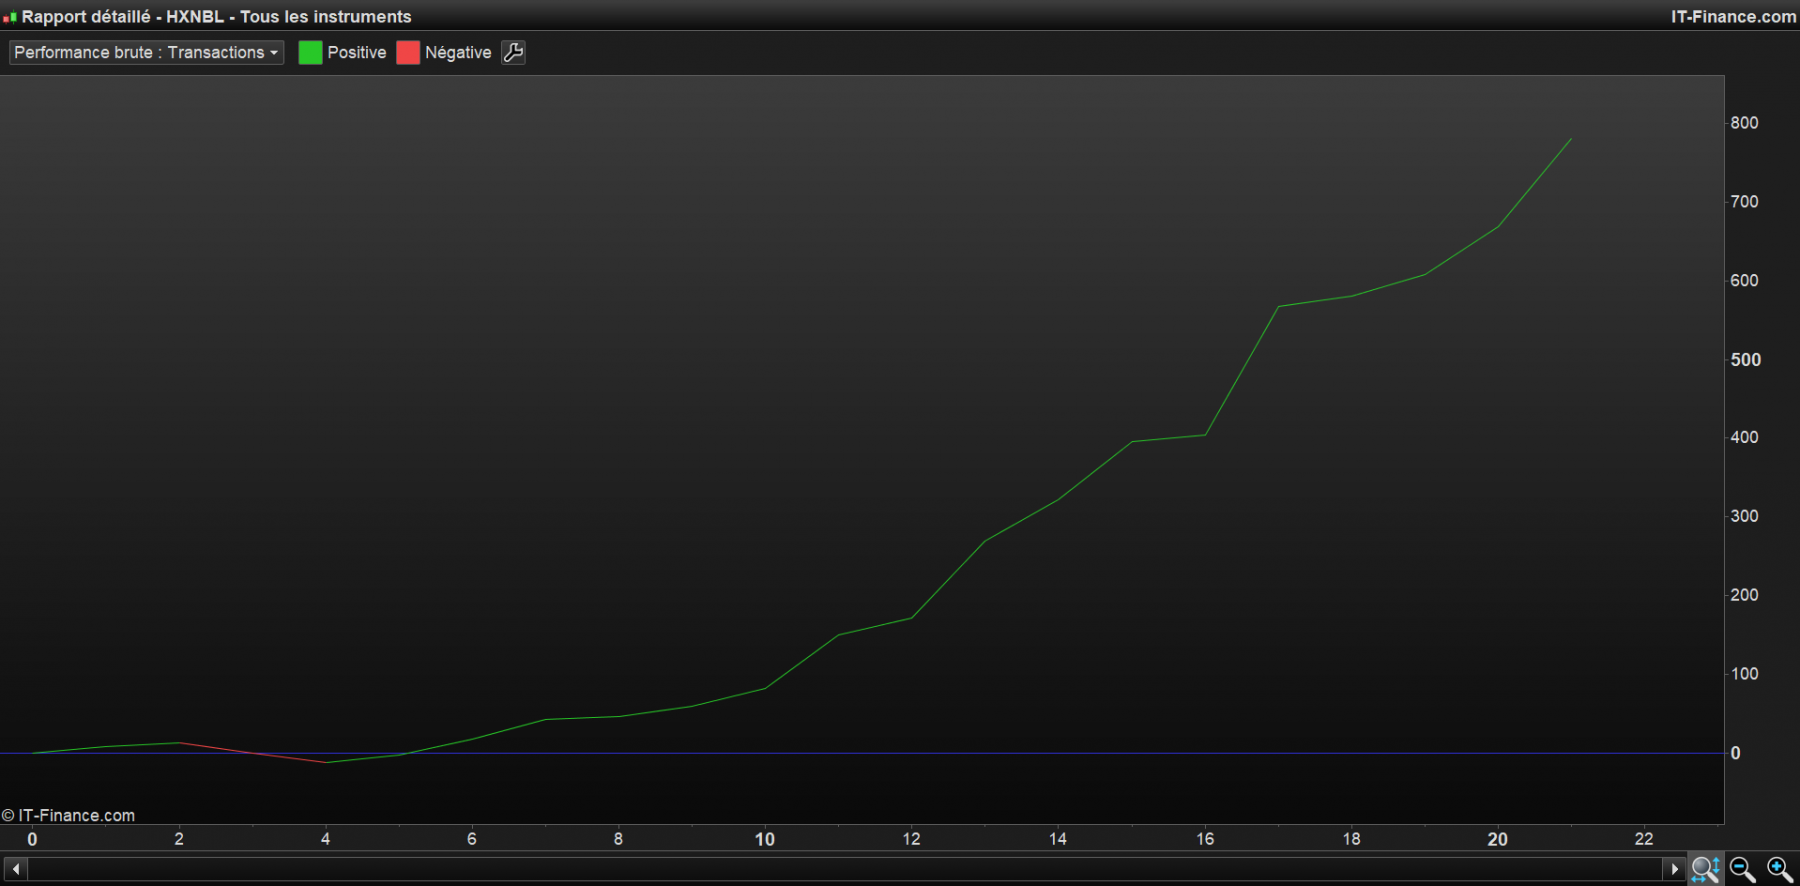Zoom in with the plus magnifier
The image size is (1800, 886).
click(1780, 869)
